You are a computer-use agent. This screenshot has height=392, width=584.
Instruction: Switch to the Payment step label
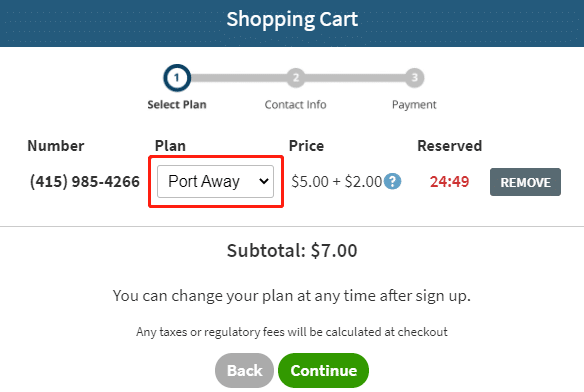tap(414, 105)
